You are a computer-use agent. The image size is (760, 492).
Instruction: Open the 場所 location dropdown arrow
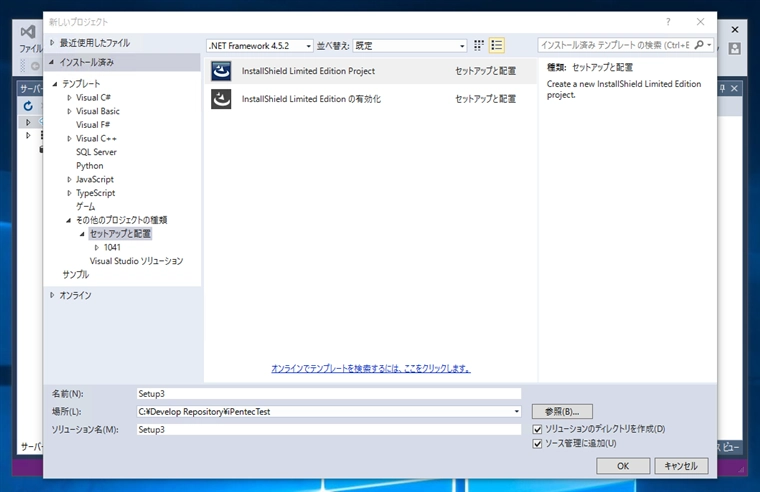click(x=517, y=412)
